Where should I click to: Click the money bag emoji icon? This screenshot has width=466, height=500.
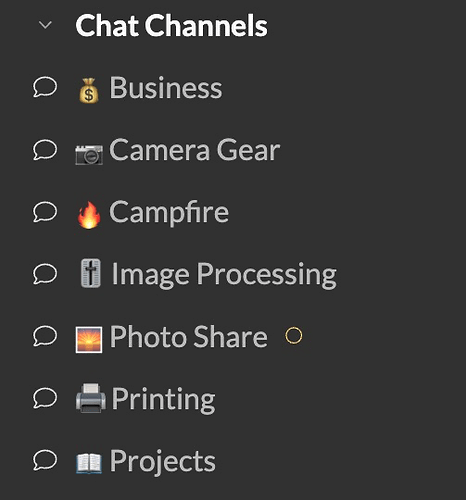(x=89, y=90)
